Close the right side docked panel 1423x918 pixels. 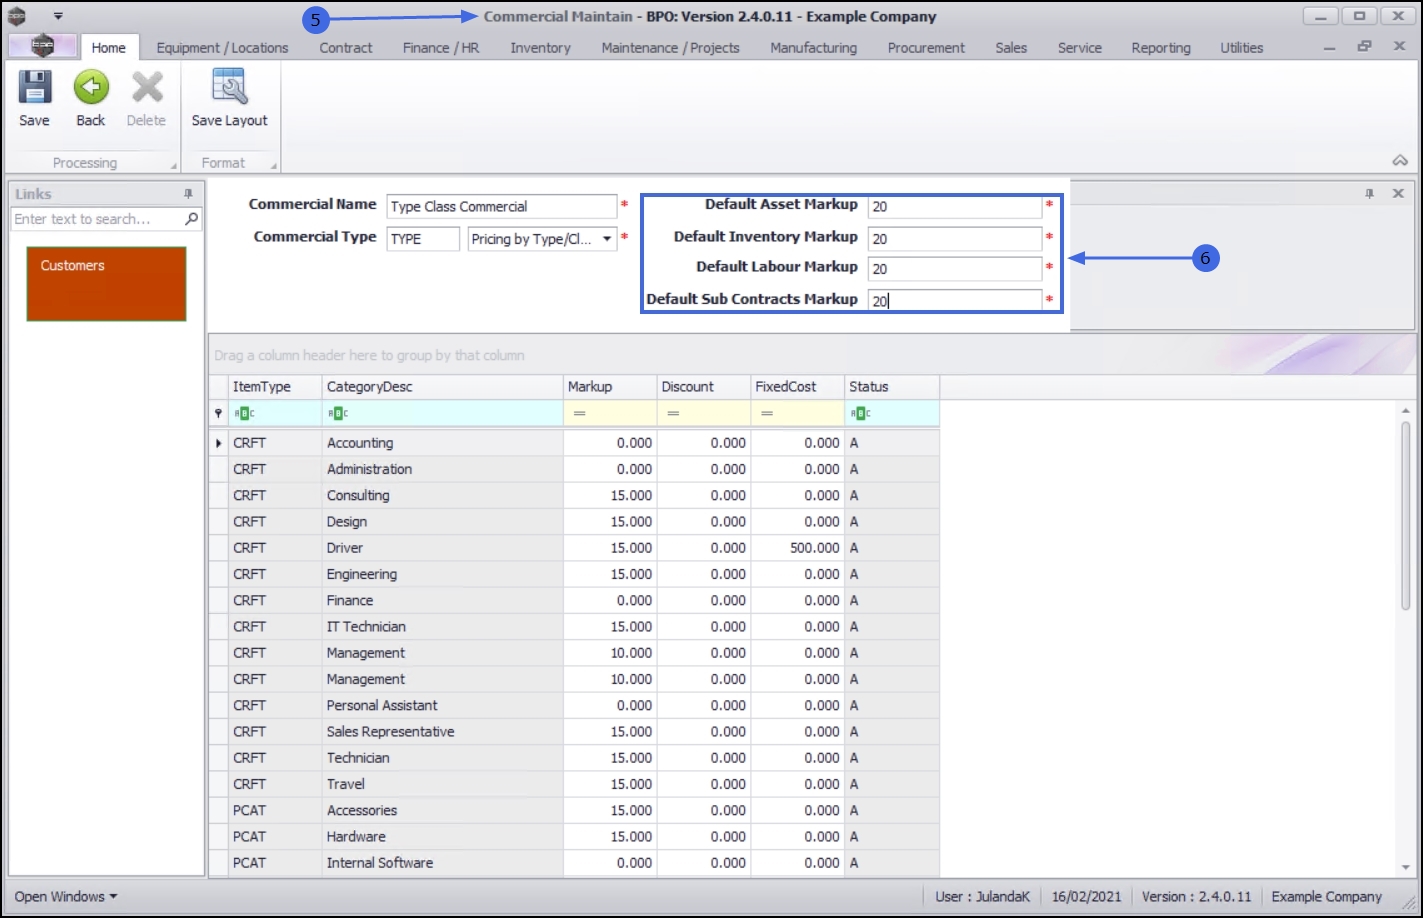(1398, 194)
